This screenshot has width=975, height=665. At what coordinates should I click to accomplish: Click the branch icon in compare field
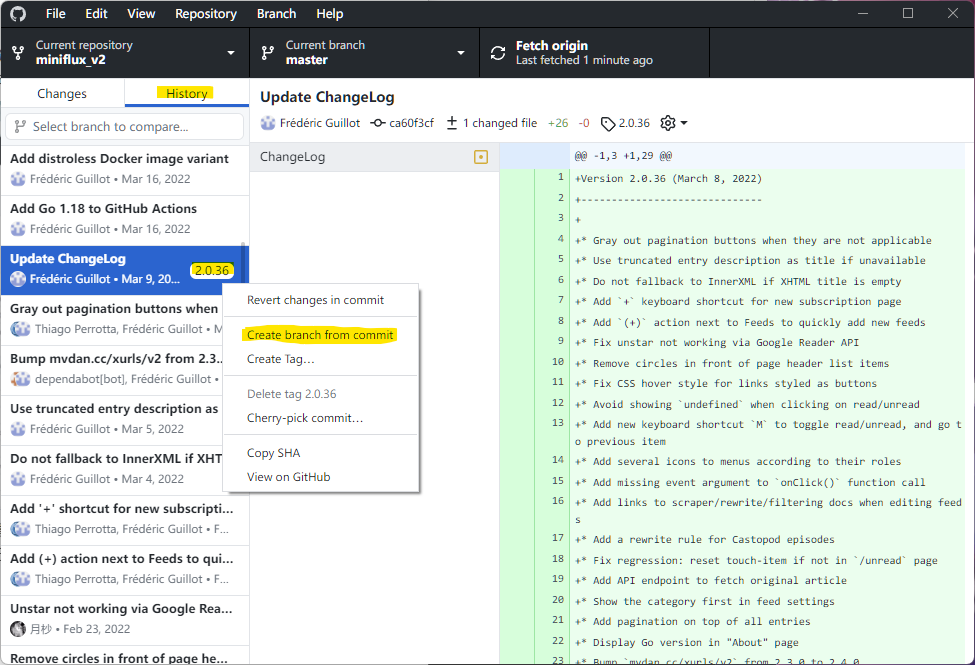[x=20, y=126]
